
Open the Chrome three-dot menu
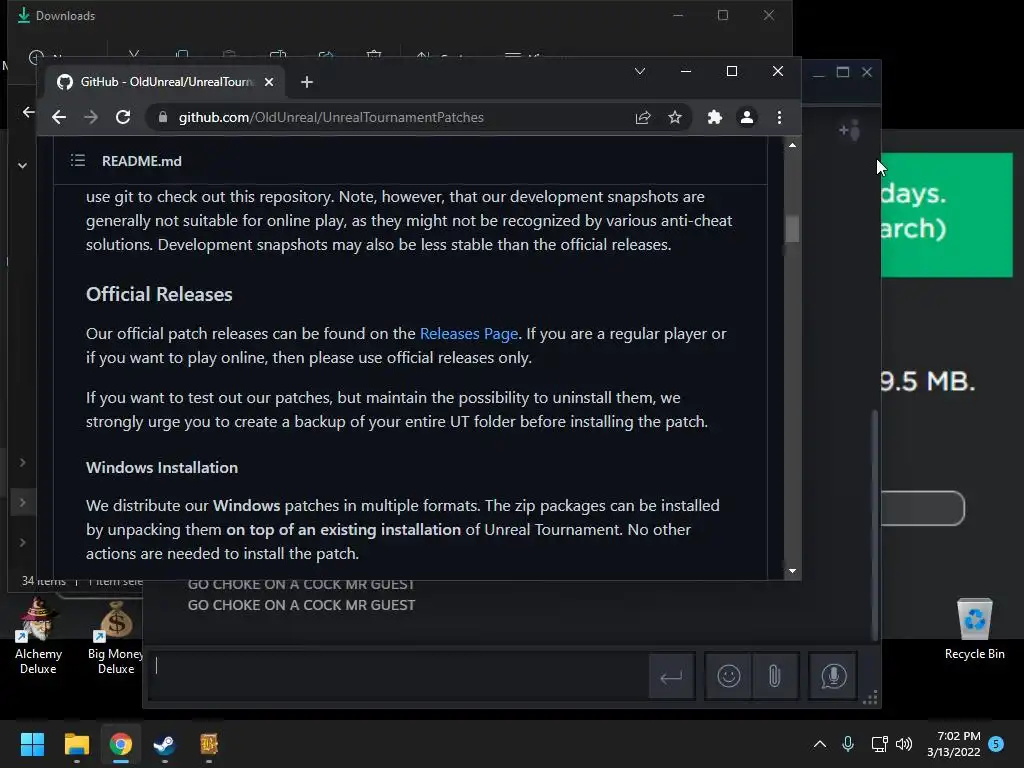point(779,118)
